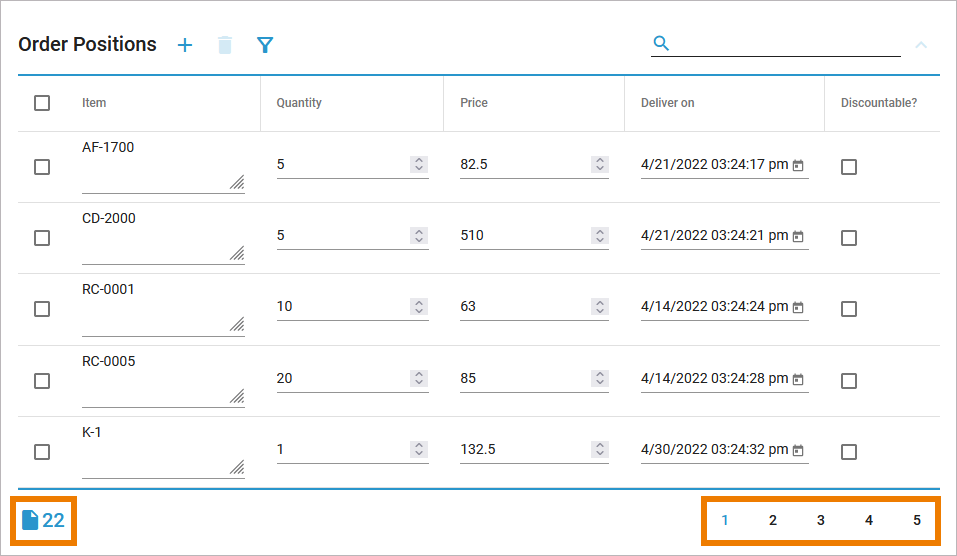
Task: Sort by the Item column header
Action: pyautogui.click(x=94, y=103)
